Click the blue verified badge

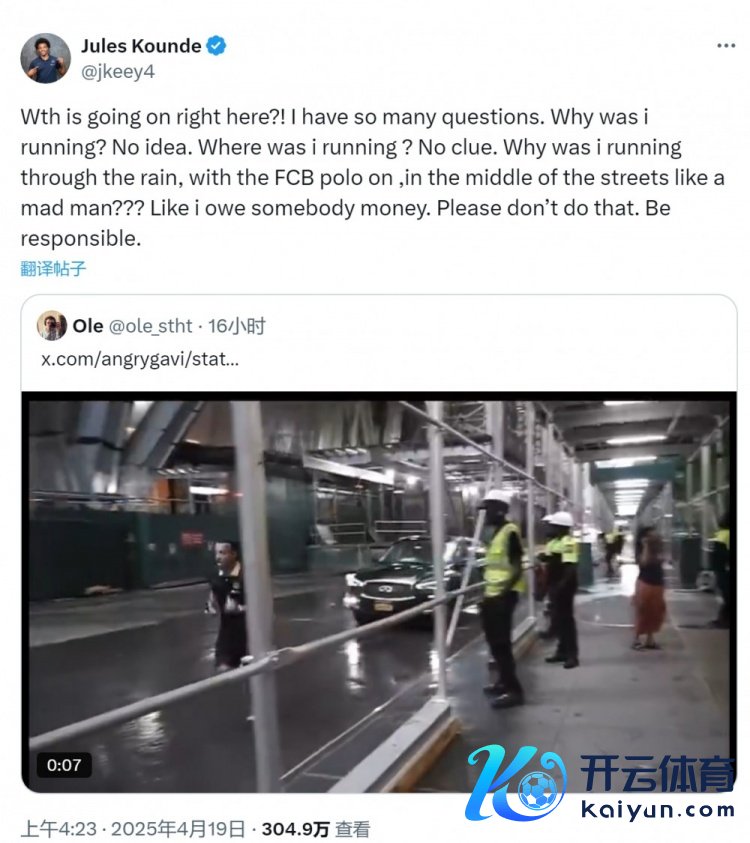[x=216, y=46]
